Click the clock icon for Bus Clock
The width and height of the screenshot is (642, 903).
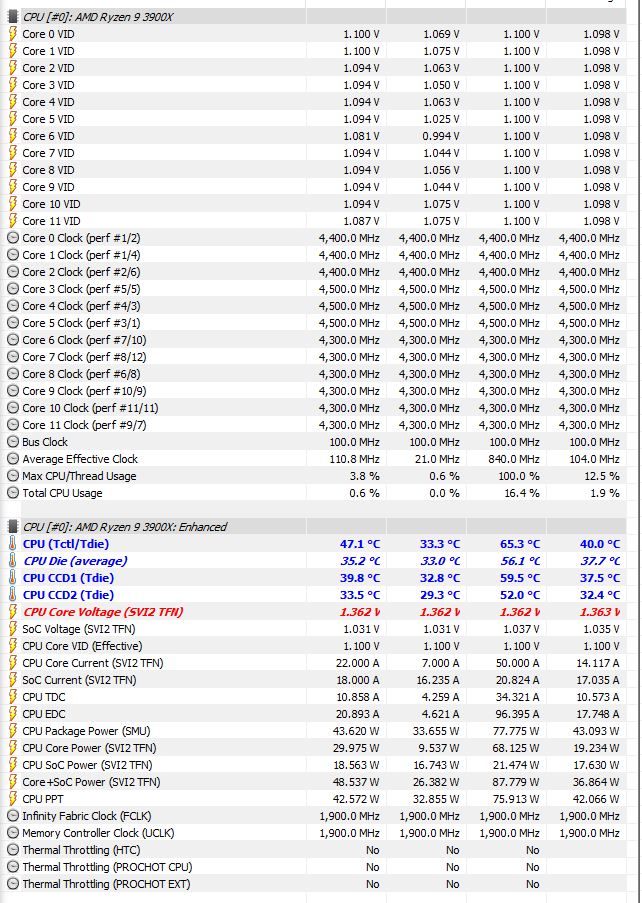pos(13,442)
